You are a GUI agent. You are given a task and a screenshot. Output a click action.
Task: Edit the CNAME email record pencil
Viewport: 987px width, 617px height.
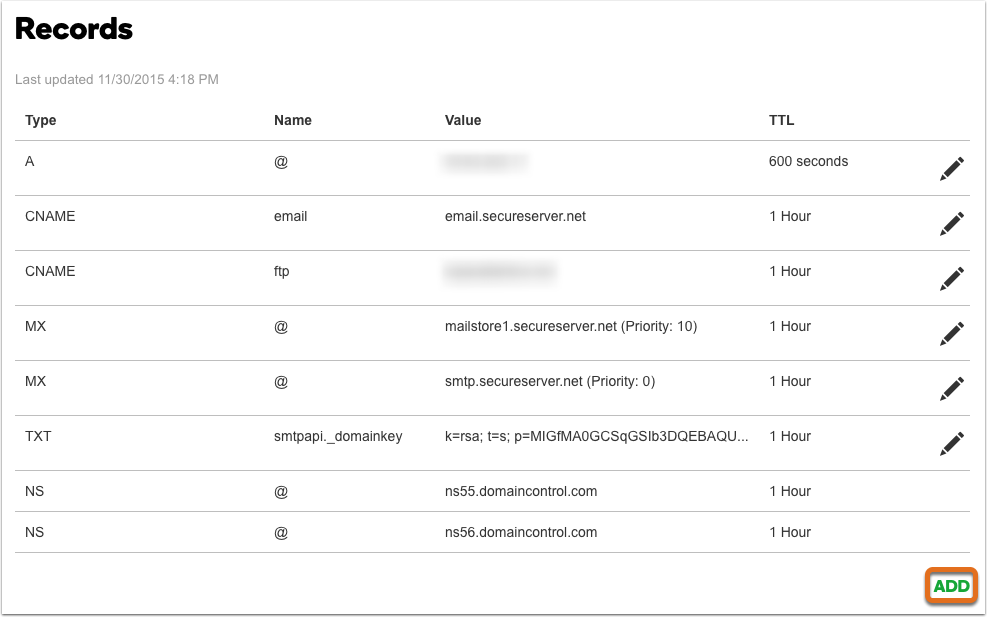pos(952,224)
